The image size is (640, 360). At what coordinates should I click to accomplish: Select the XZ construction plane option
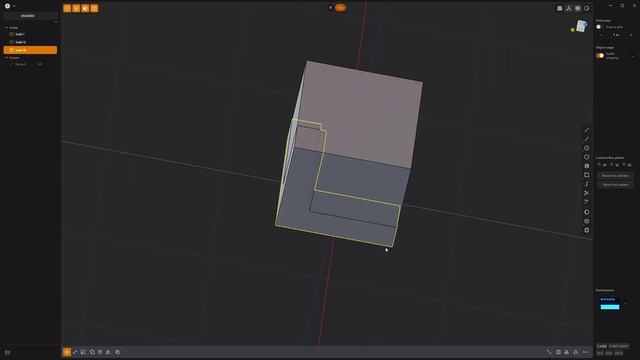[627, 165]
